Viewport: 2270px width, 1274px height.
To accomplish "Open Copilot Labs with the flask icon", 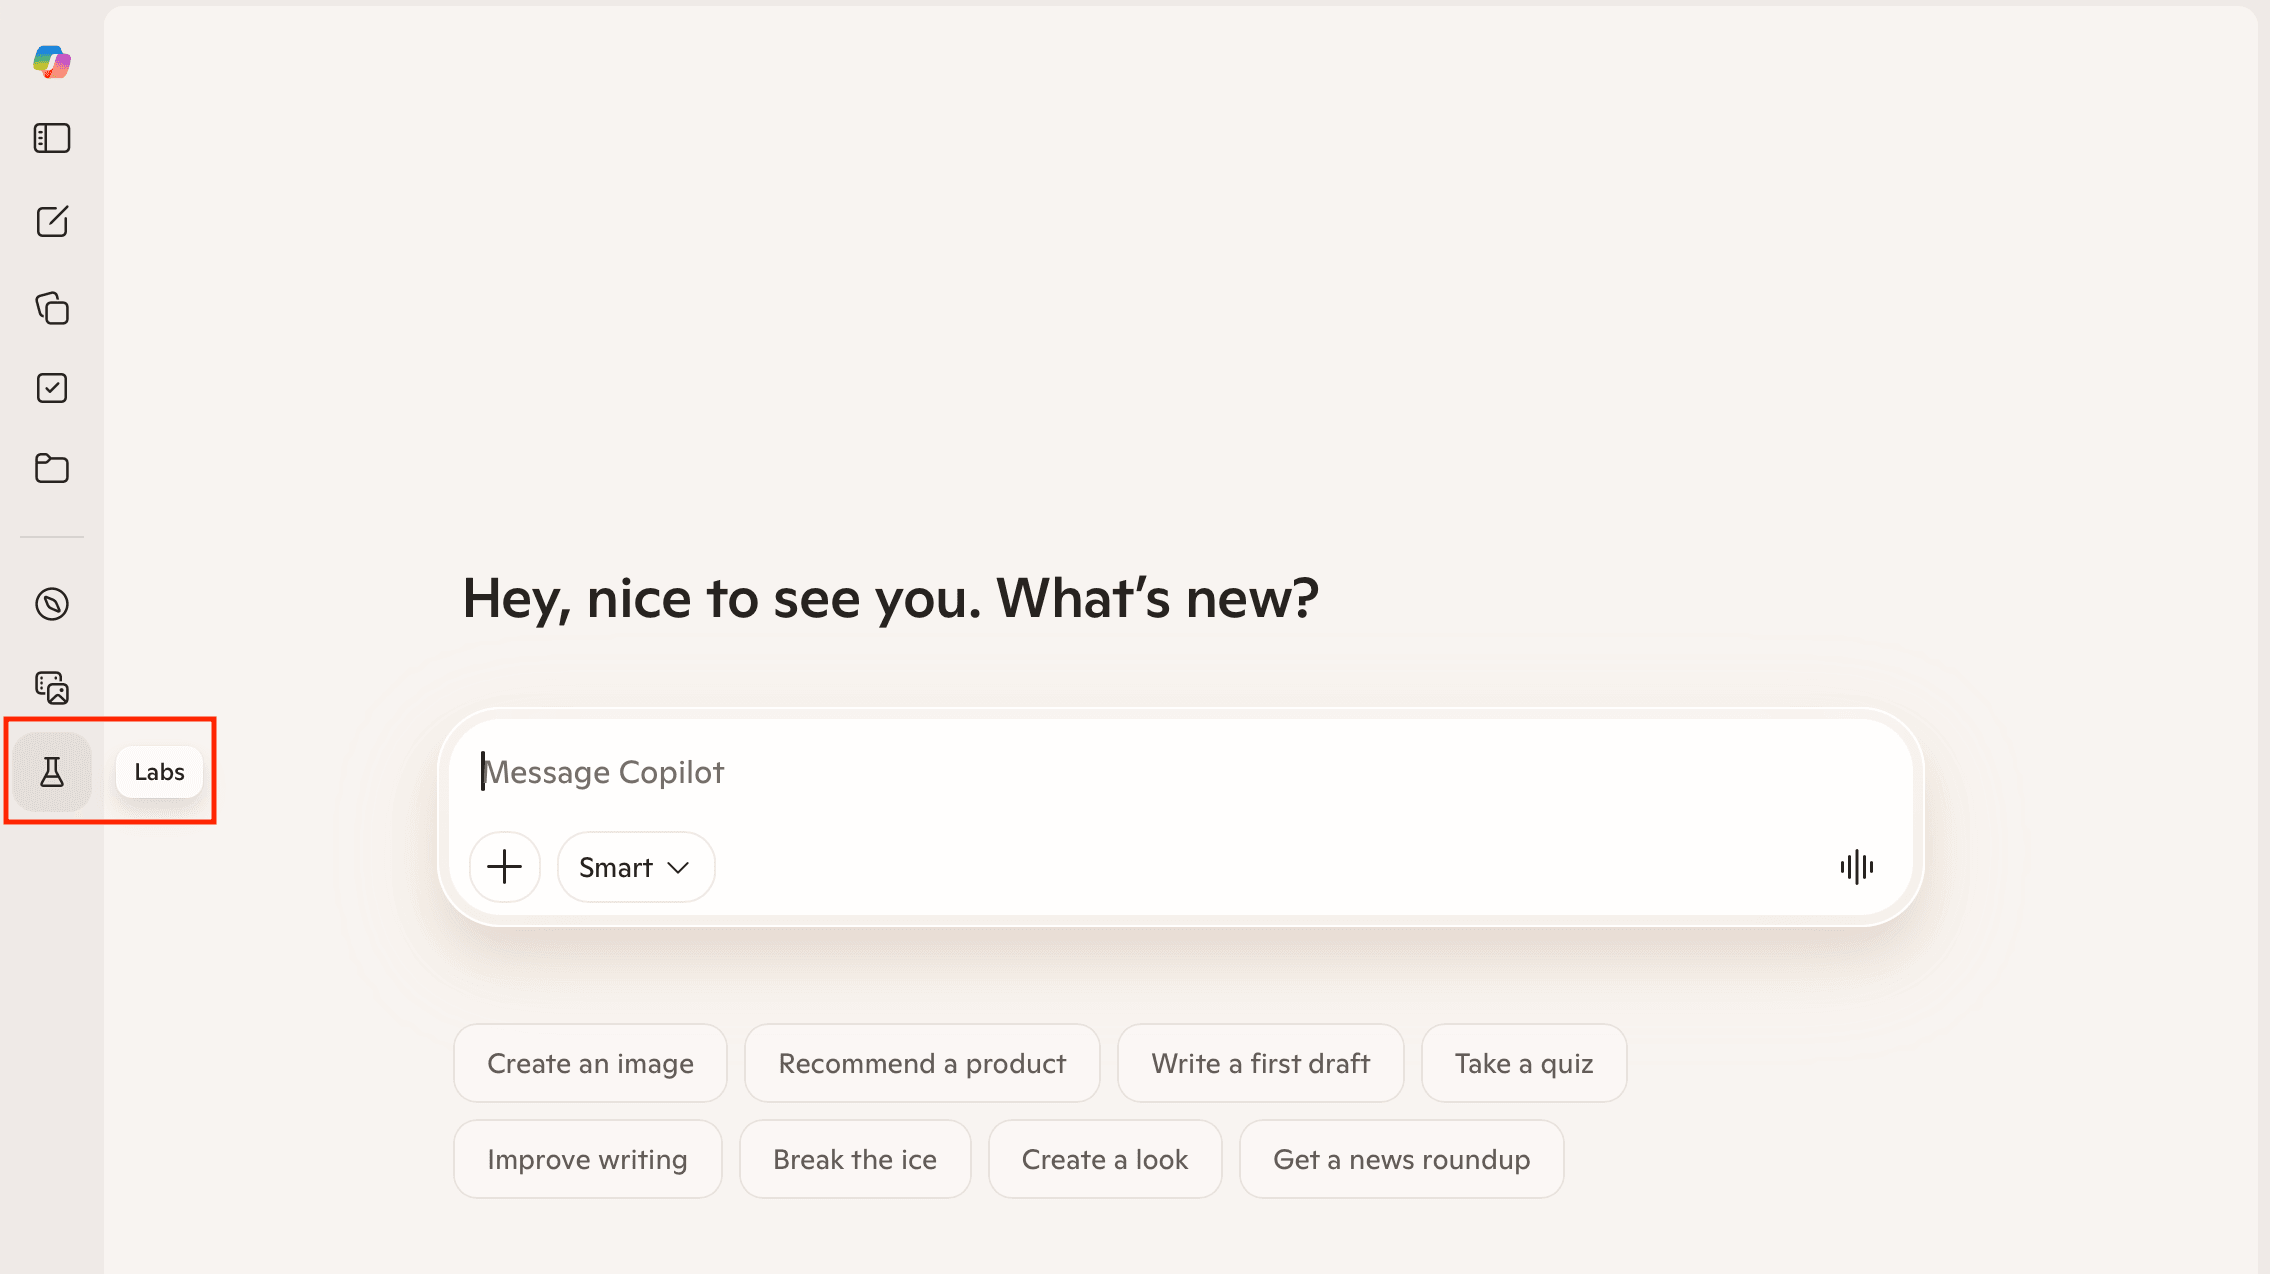I will (52, 771).
